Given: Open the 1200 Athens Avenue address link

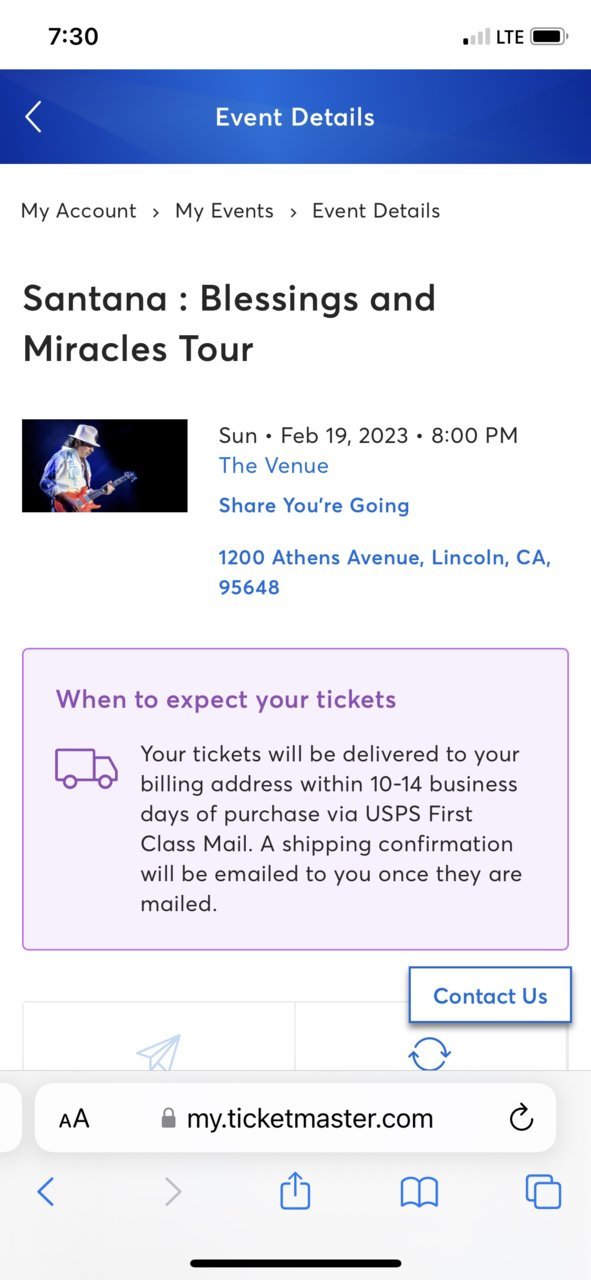Looking at the screenshot, I should coord(385,572).
